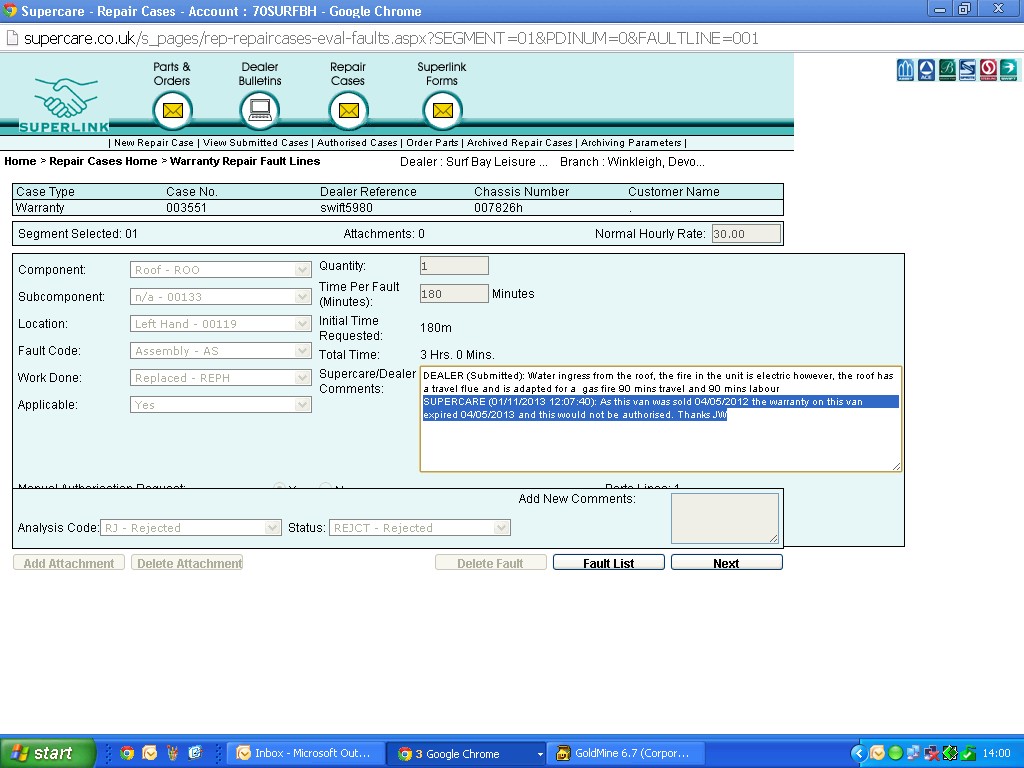Open the Repair Cases envelope icon
This screenshot has width=1024, height=768.
coord(348,110)
